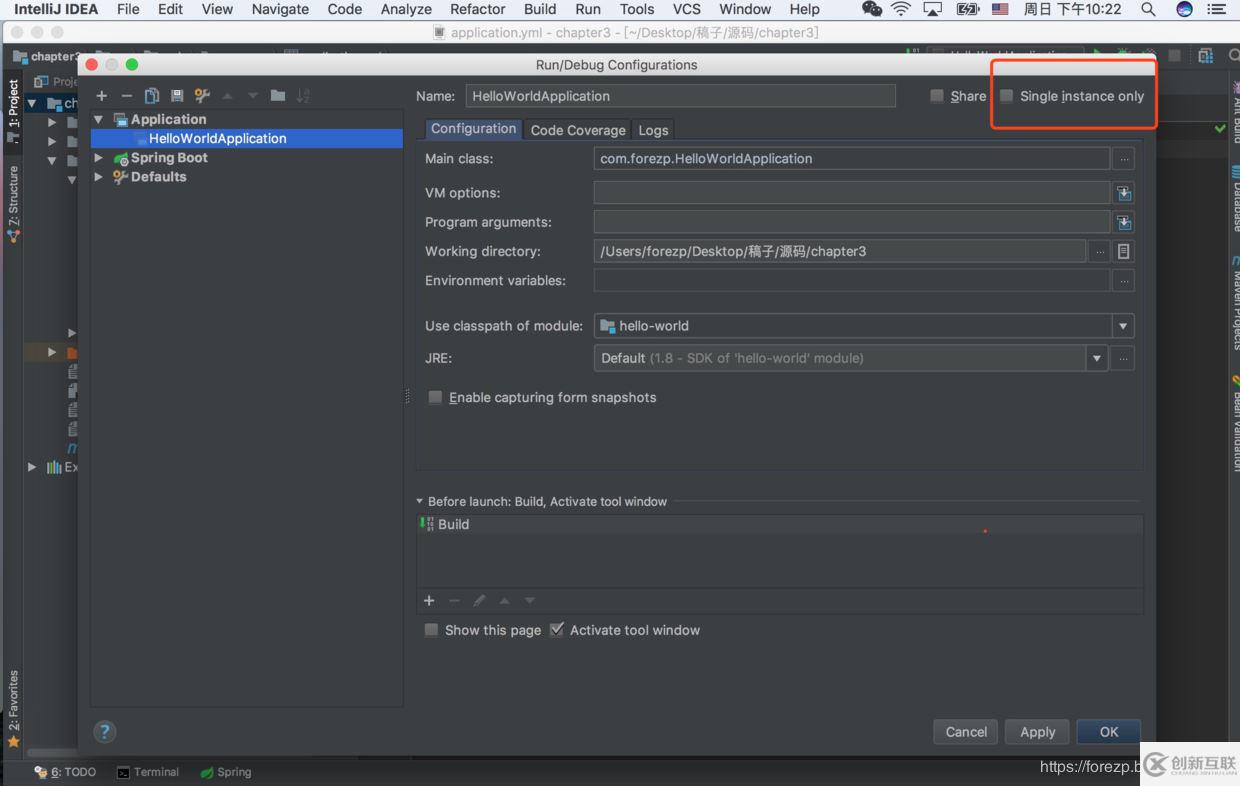Screen dimensions: 1240x786
Task: Click into the Name text field
Action: coord(680,96)
